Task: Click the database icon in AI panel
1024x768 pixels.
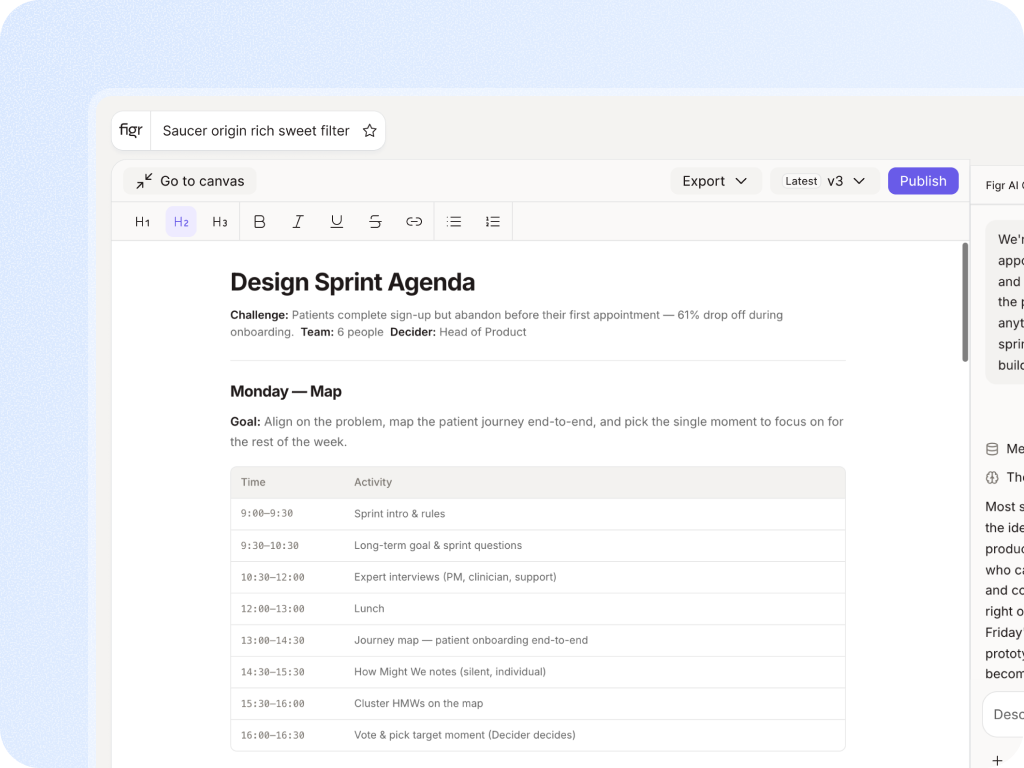Action: (x=992, y=449)
